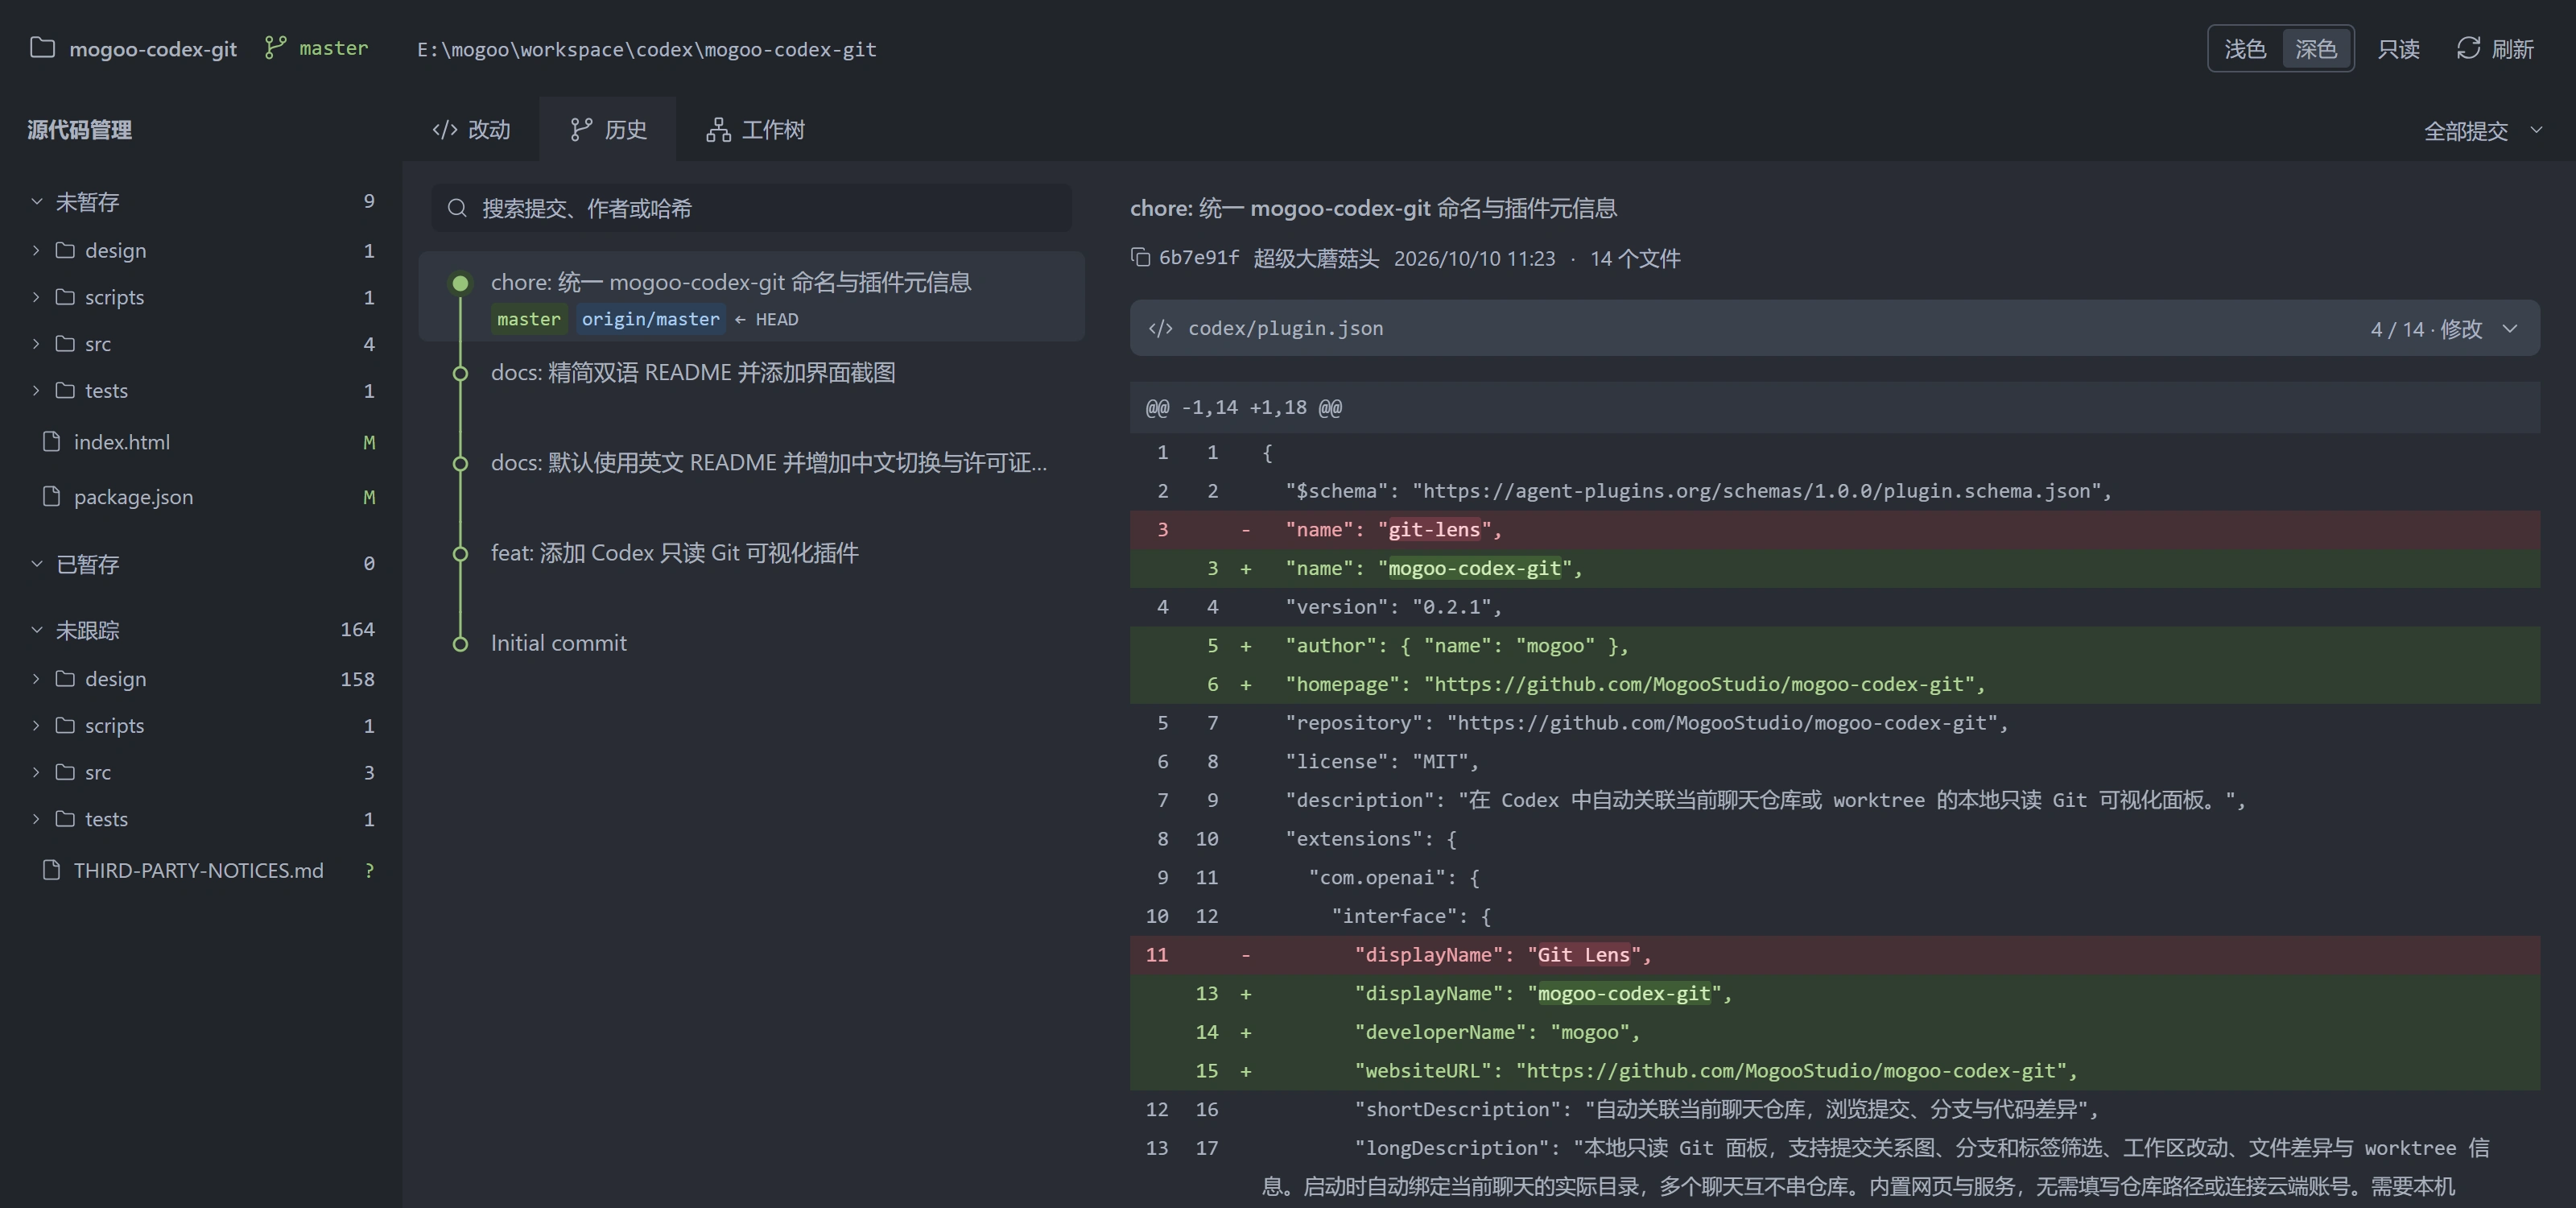Click into the 搜索提交、作者或哈希 search field
This screenshot has width=2576, height=1208.
point(752,208)
